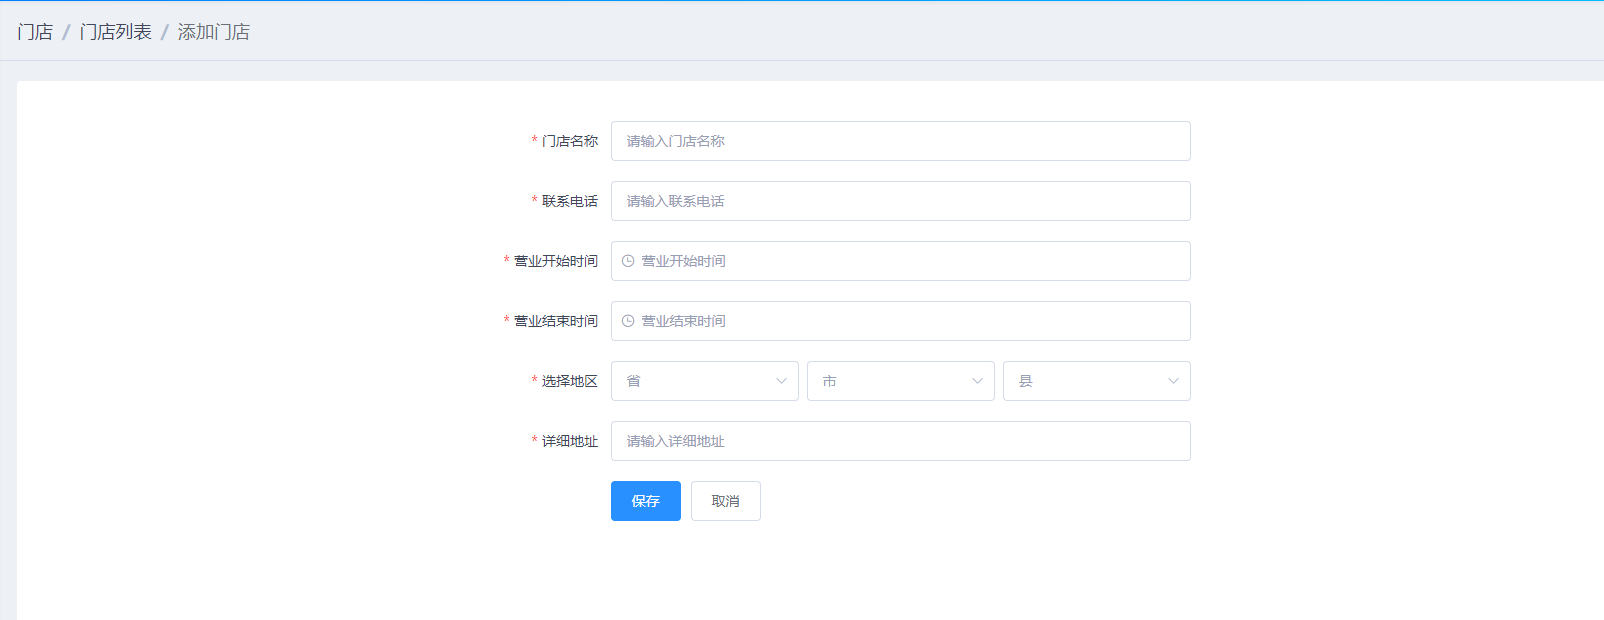
Task: Click the chevron arrow of 县 selector
Action: [1173, 381]
